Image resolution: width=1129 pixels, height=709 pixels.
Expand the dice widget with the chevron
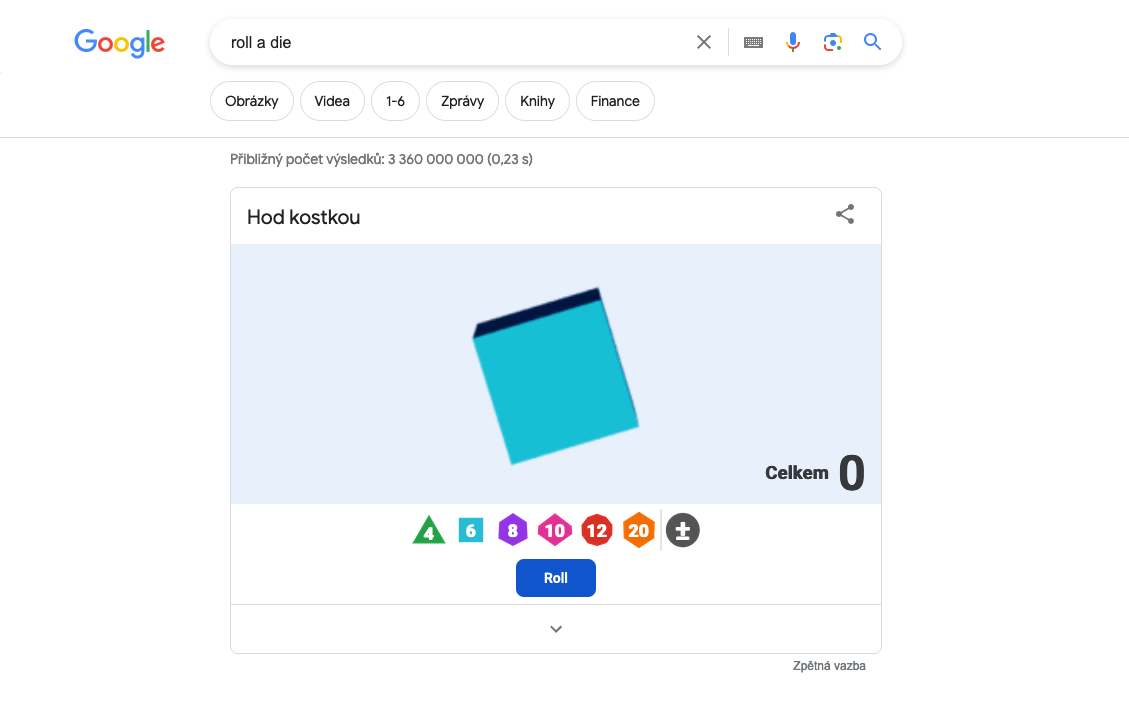pyautogui.click(x=556, y=629)
